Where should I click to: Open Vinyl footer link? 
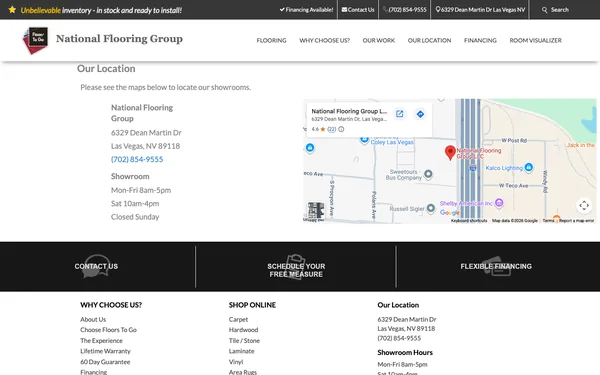(x=236, y=362)
